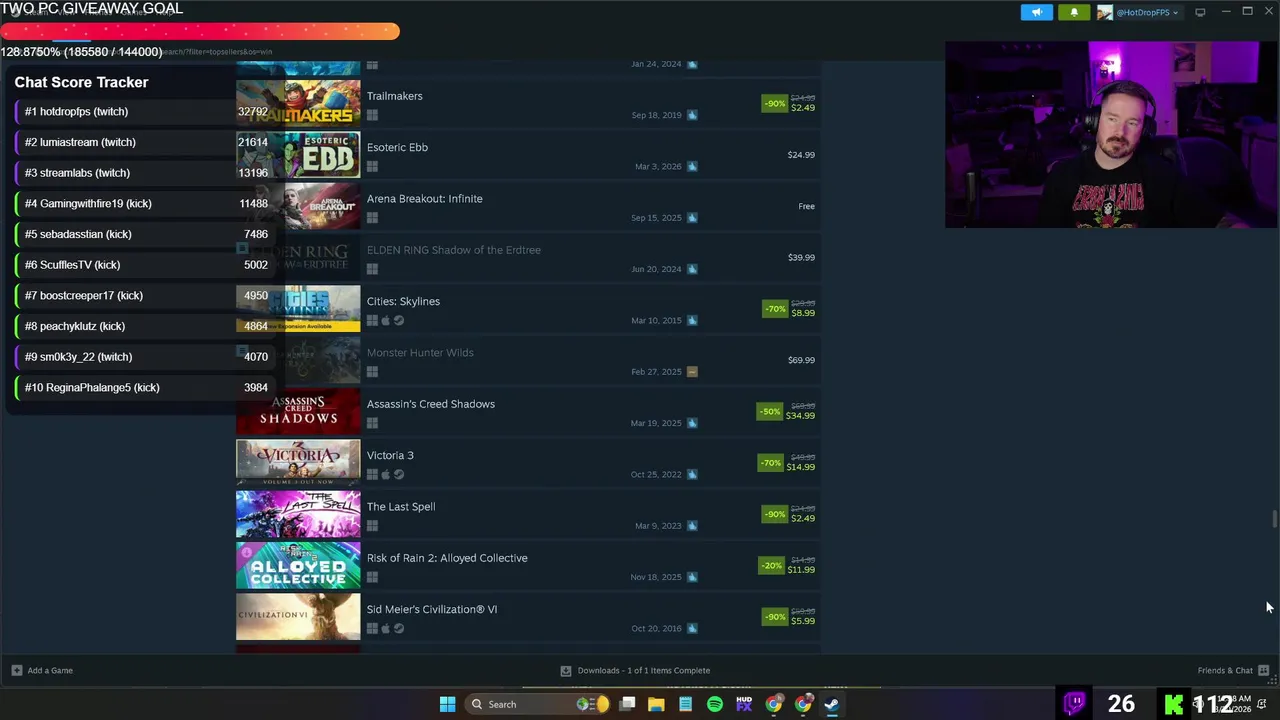Click Windows icon under Arena Breakout: Infinite

coord(372,217)
